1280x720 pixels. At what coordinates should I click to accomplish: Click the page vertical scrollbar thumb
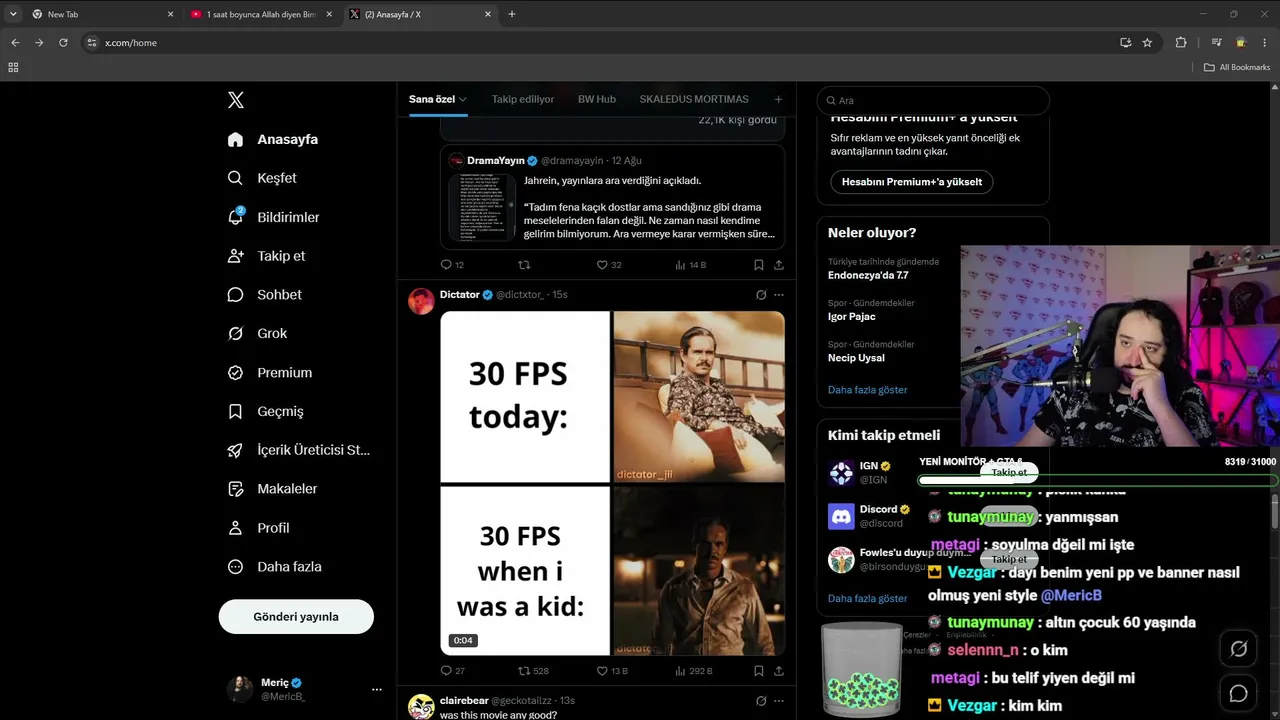click(1274, 512)
